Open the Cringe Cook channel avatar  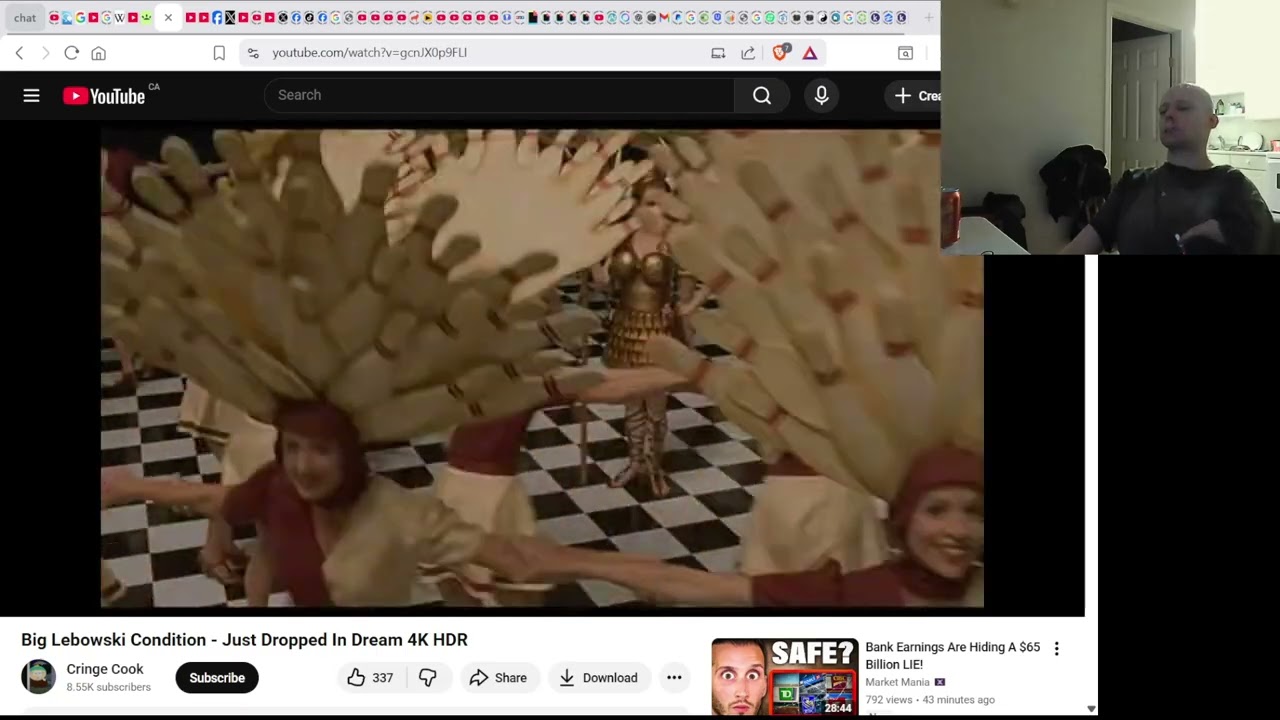tap(39, 677)
